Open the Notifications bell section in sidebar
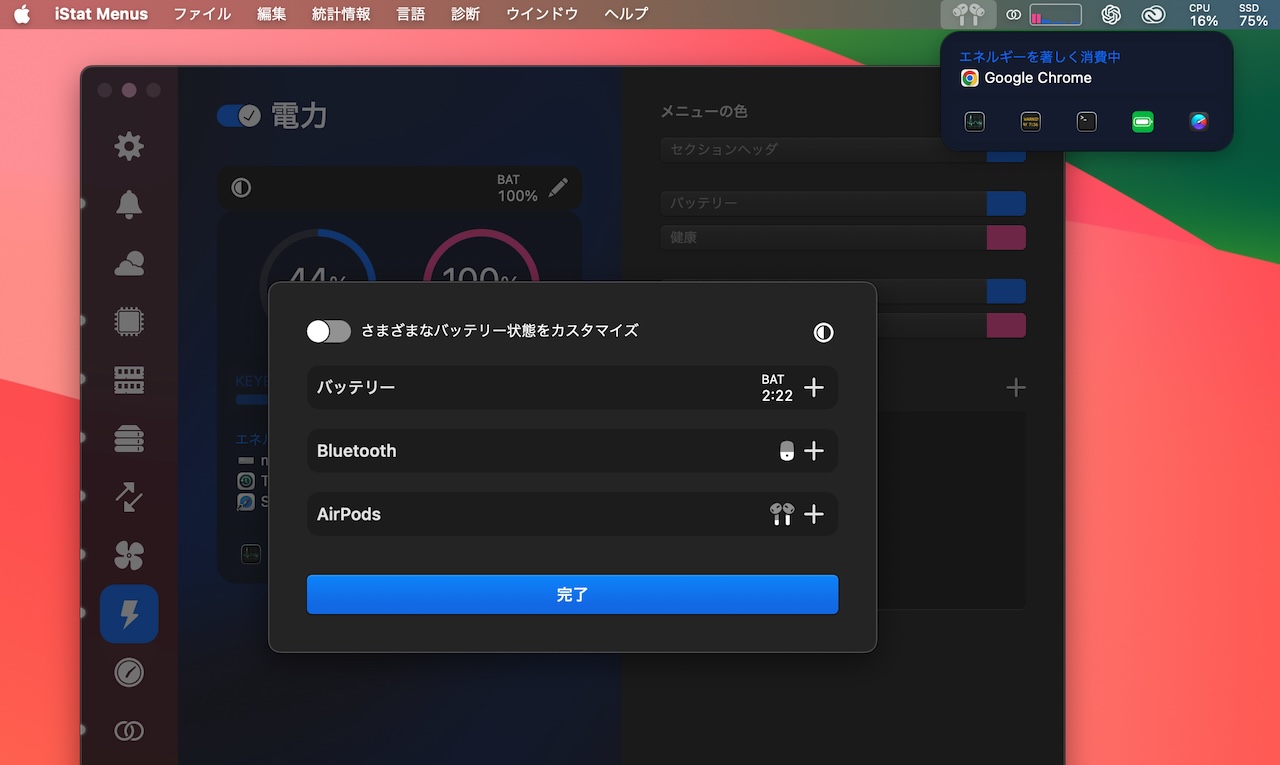 128,205
